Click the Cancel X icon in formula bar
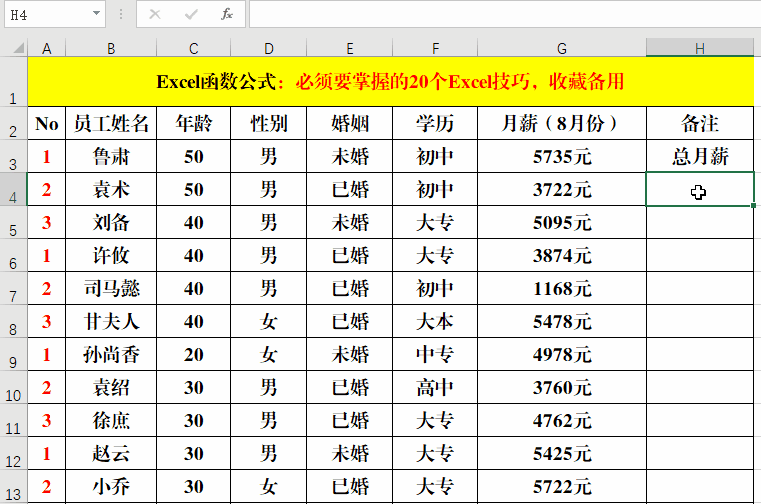The image size is (761, 504). pos(155,15)
